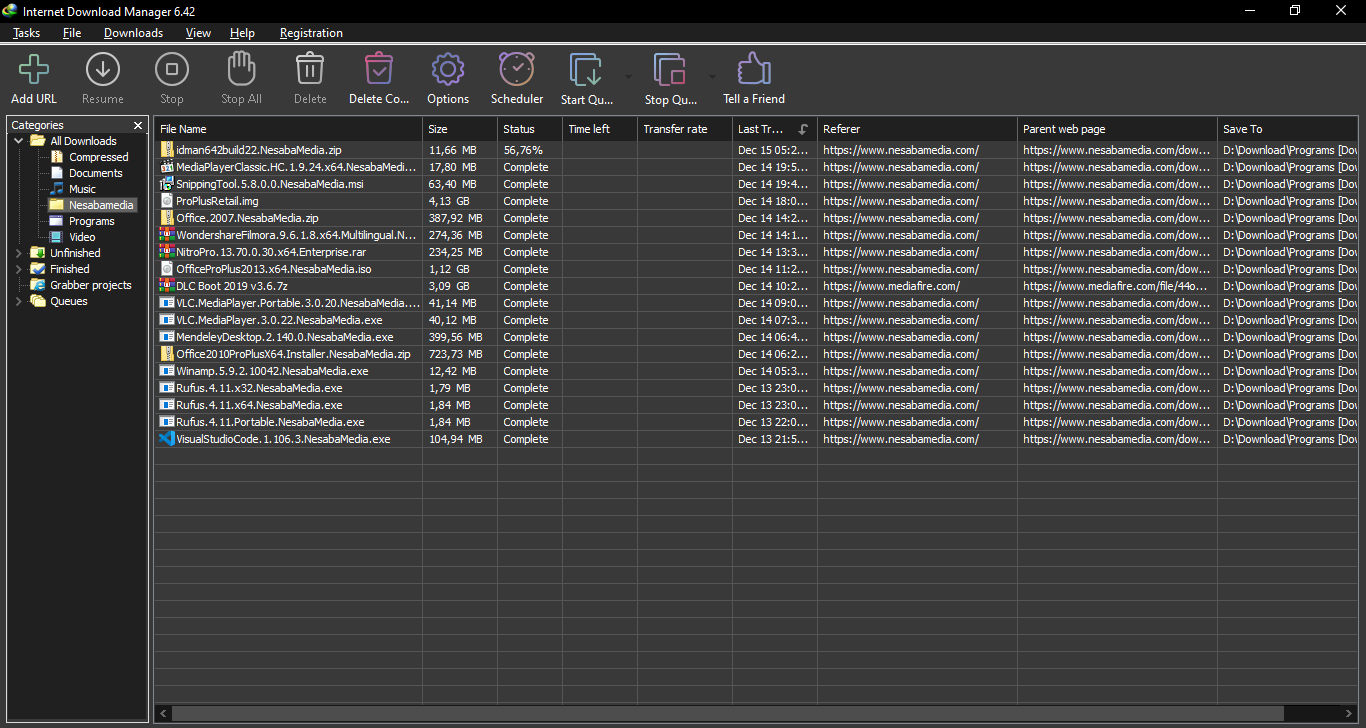
Task: Click the Start Queue icon
Action: tap(586, 69)
